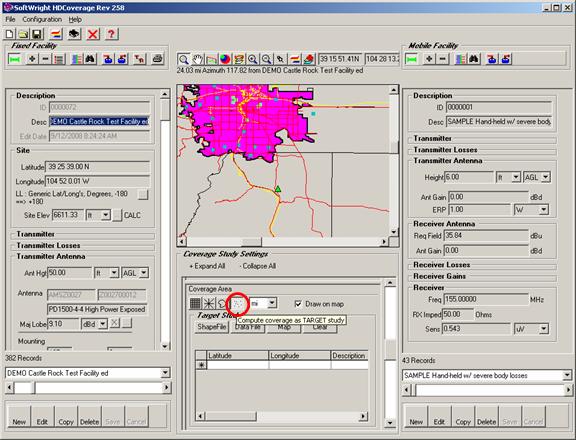Click the Latitude column header in target table

pos(237,356)
